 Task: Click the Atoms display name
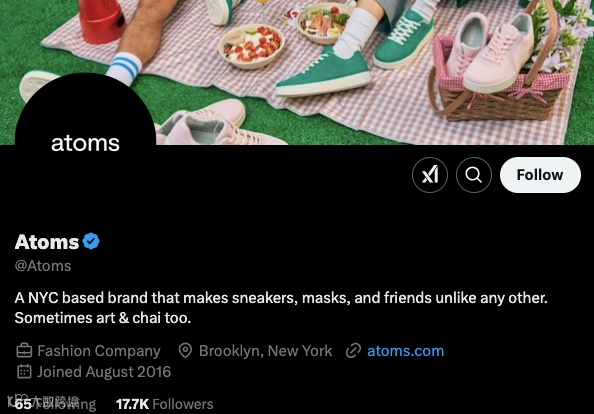click(x=47, y=242)
